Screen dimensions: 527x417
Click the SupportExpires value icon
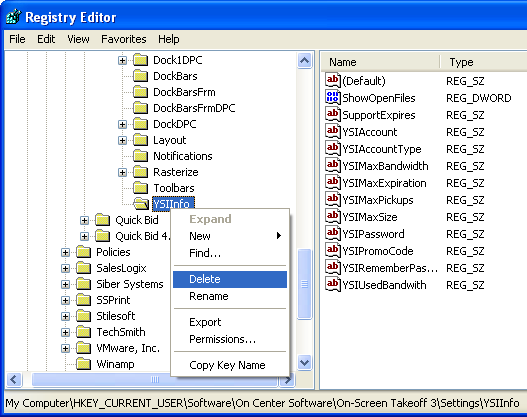pyautogui.click(x=333, y=115)
